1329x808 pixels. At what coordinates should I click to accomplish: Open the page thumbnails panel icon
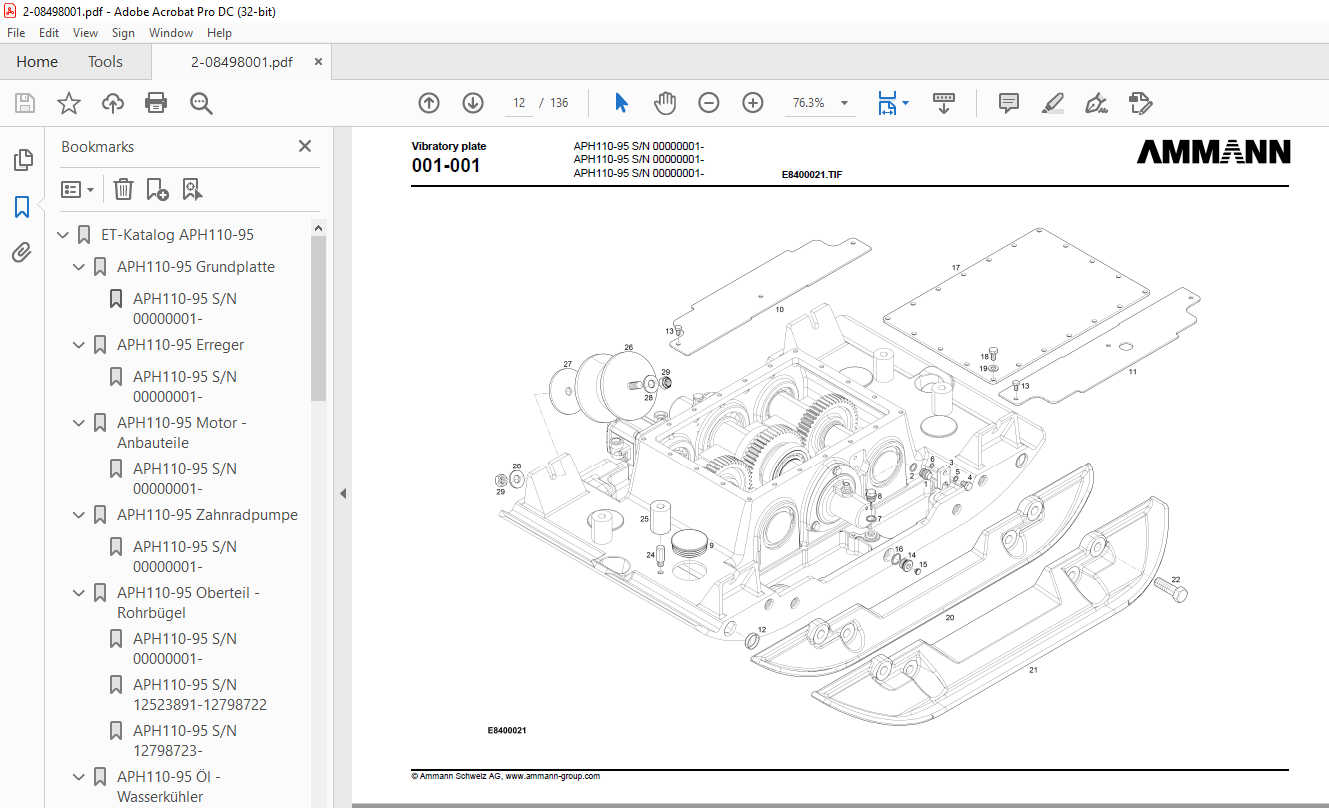22,160
